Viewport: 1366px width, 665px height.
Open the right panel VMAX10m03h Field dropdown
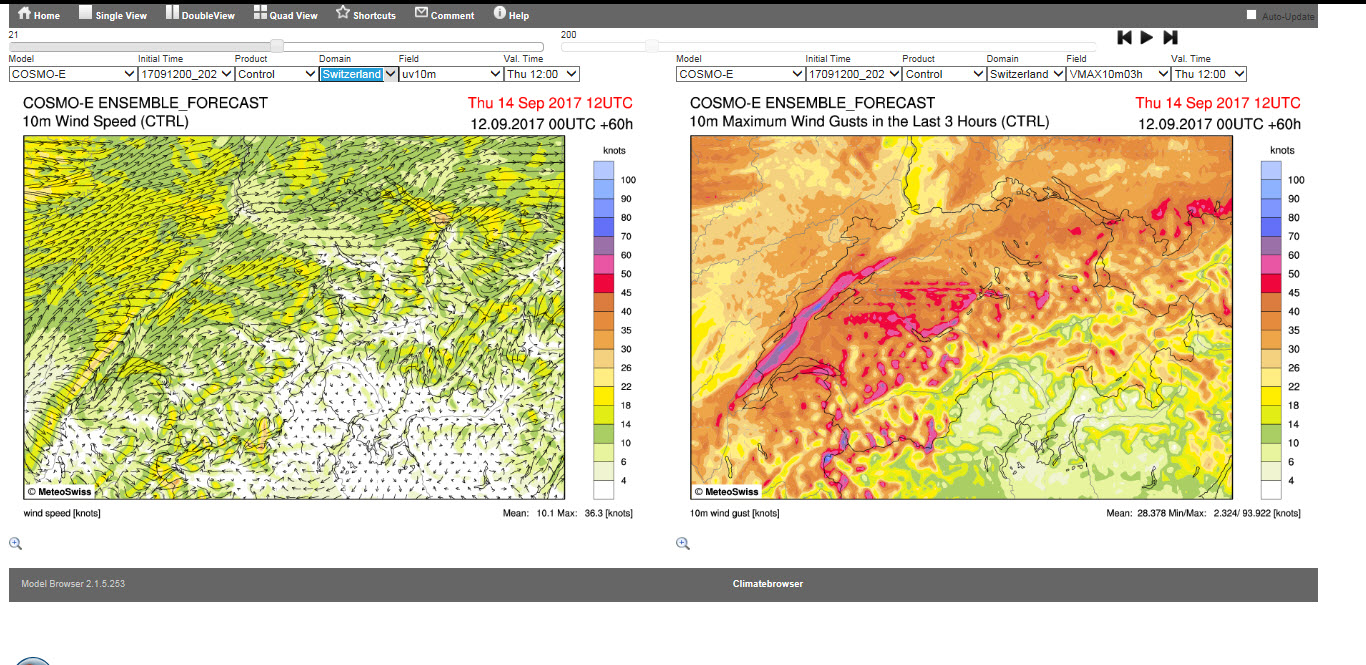[1117, 74]
